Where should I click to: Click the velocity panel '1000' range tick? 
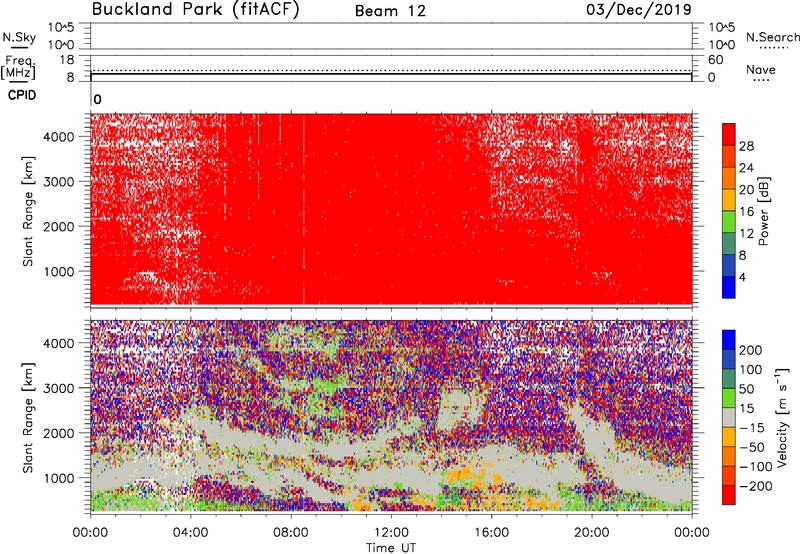[x=59, y=478]
